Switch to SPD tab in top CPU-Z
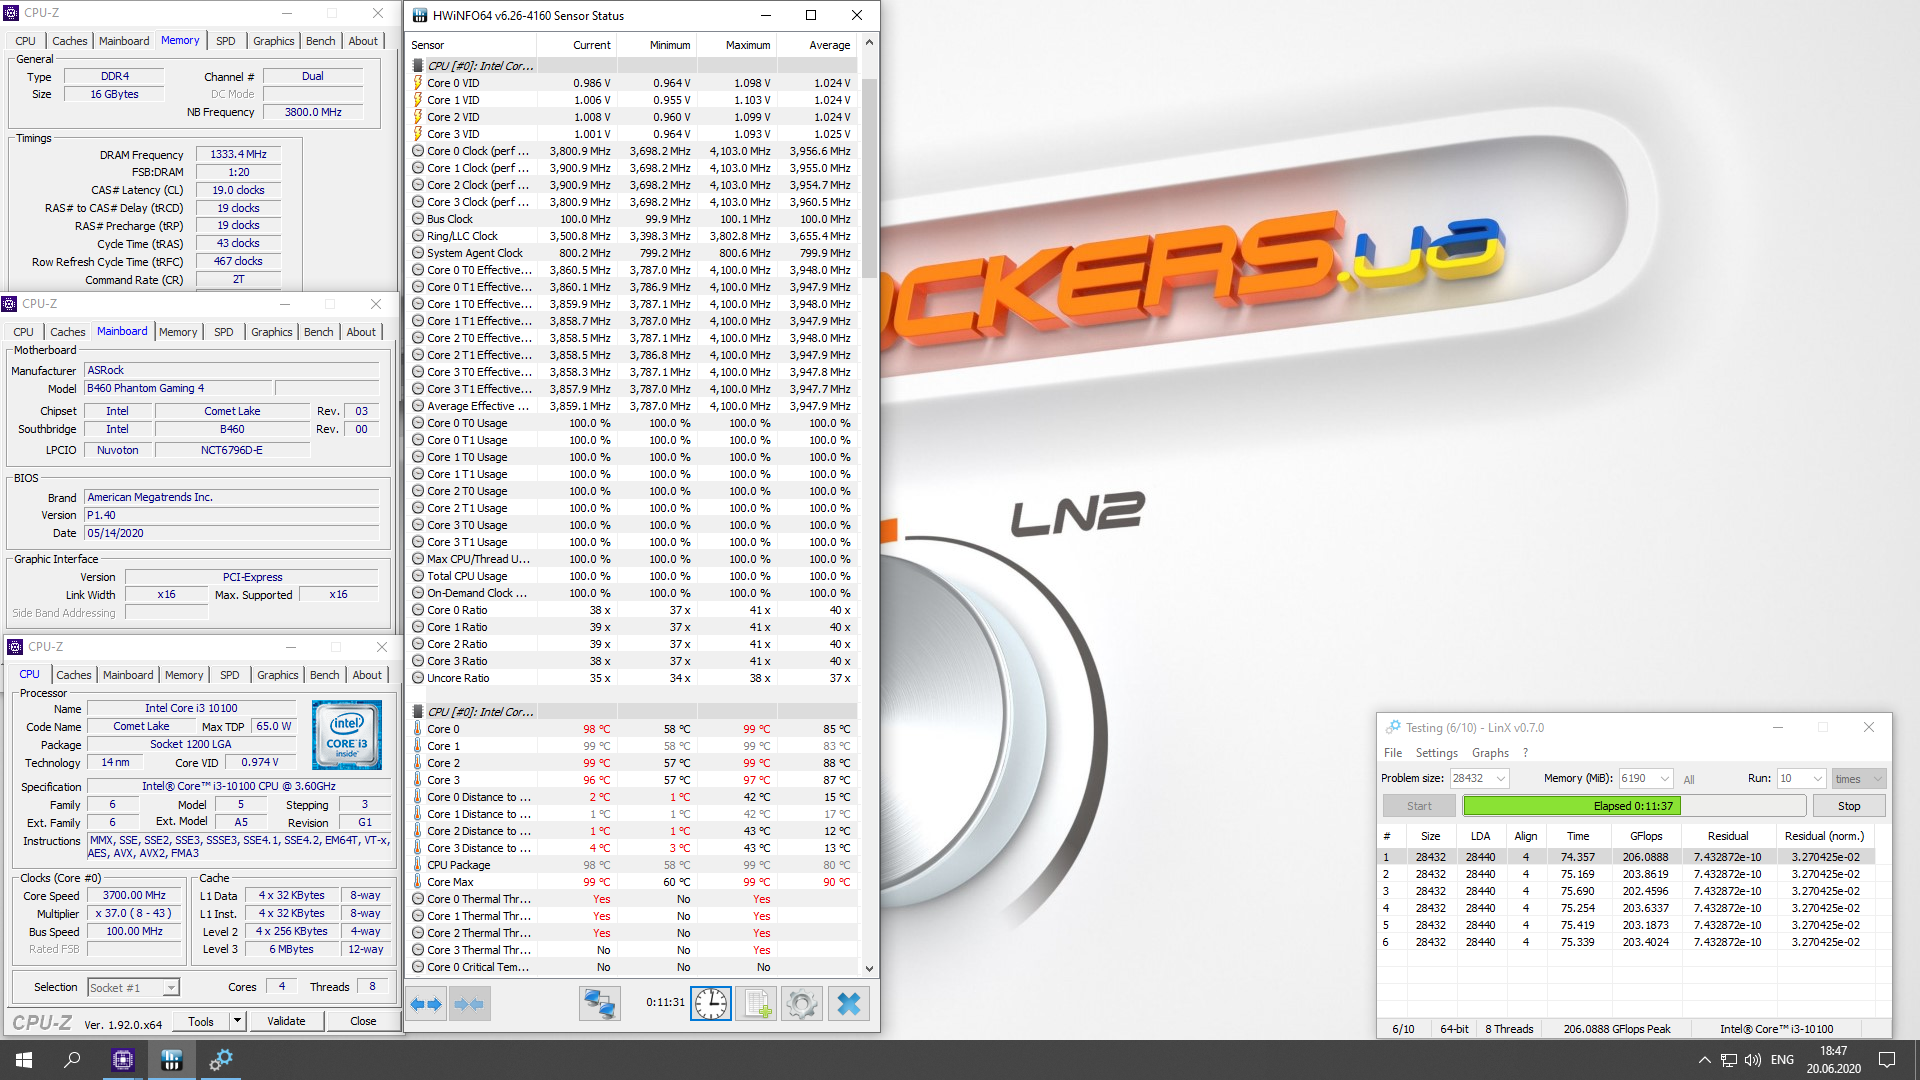Image resolution: width=1920 pixels, height=1080 pixels. click(x=226, y=41)
